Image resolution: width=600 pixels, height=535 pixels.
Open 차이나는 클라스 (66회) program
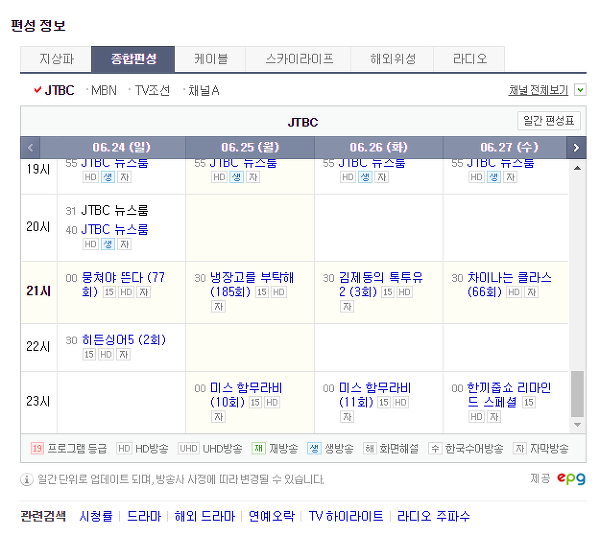click(509, 284)
